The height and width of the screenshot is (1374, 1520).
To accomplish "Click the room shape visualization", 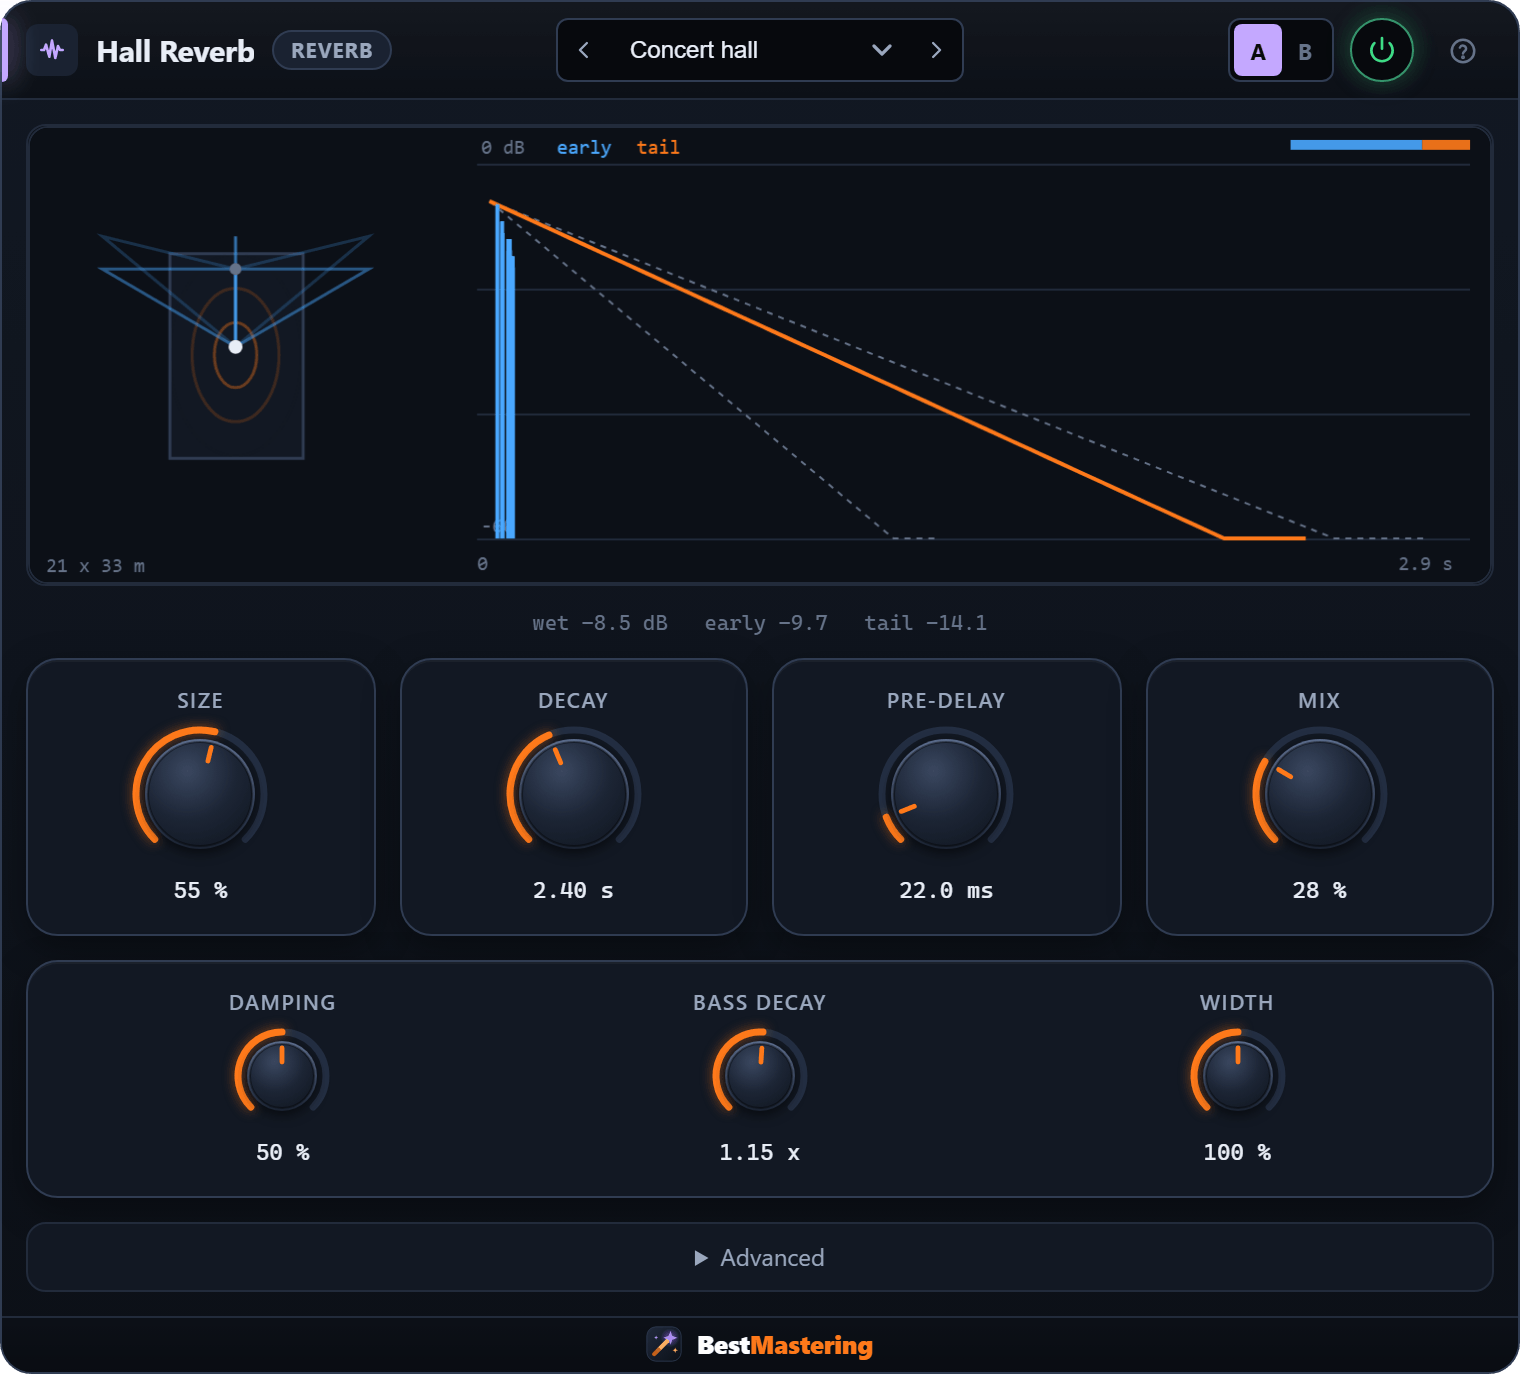I will (x=236, y=347).
